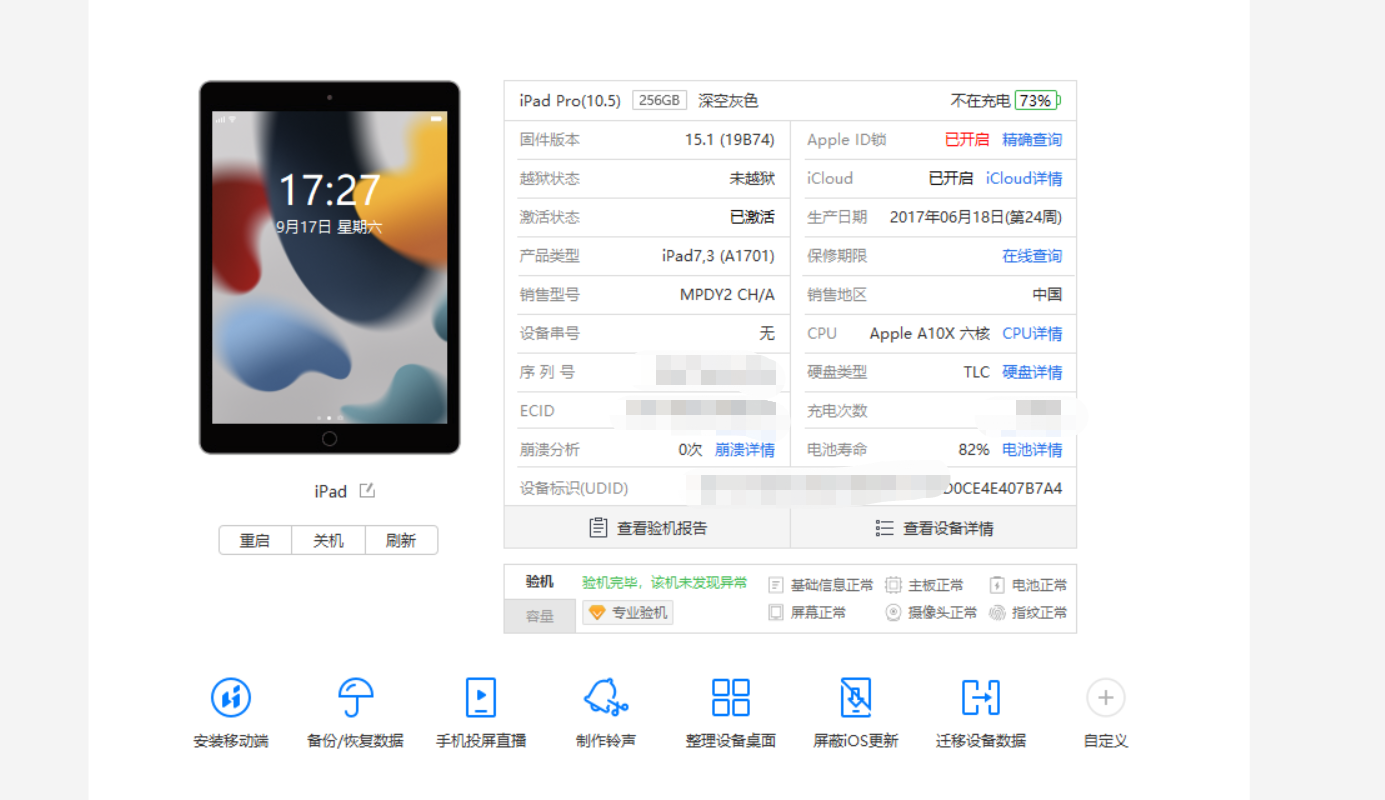Refresh device info with 刷新 button
1385x800 pixels.
click(401, 540)
